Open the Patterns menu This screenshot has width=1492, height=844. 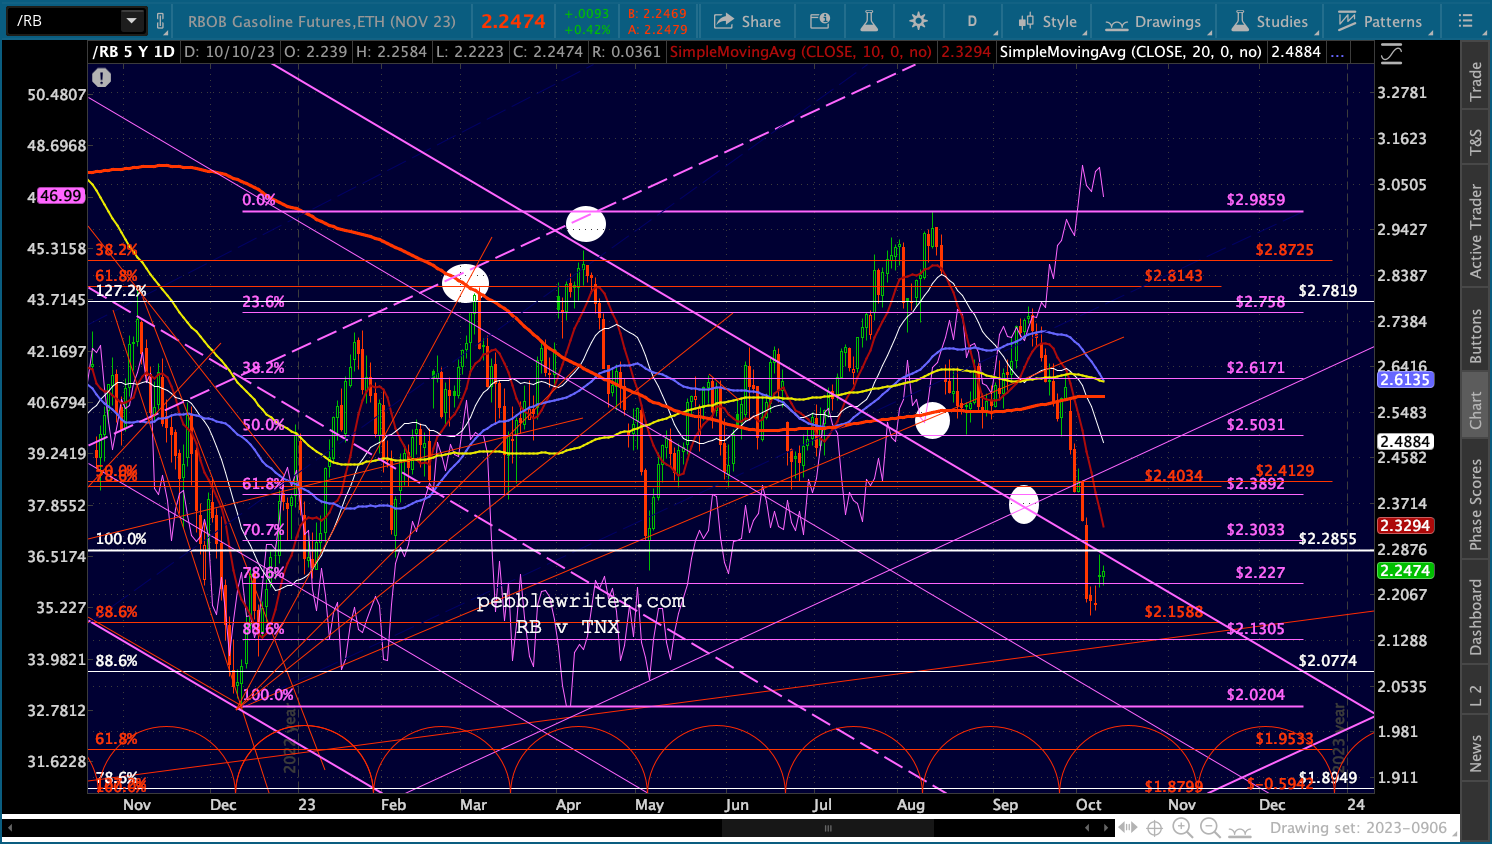[1380, 21]
